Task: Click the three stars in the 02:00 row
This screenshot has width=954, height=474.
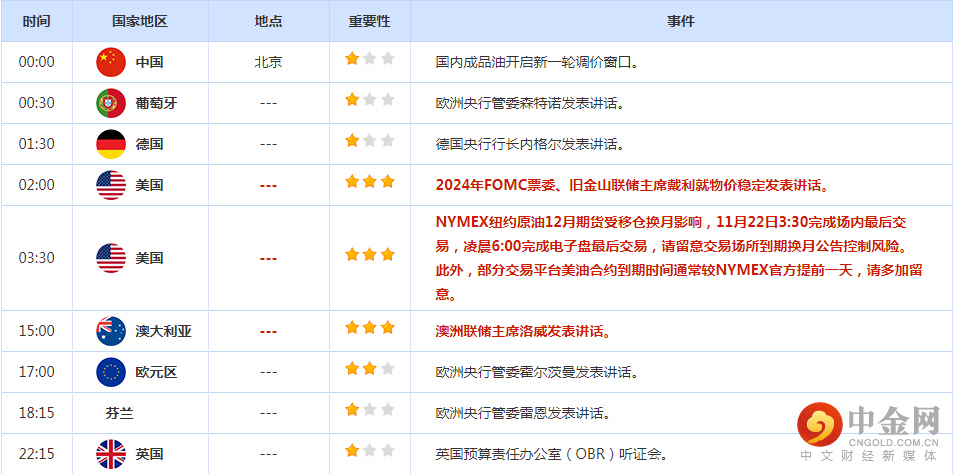Action: pyautogui.click(x=370, y=182)
